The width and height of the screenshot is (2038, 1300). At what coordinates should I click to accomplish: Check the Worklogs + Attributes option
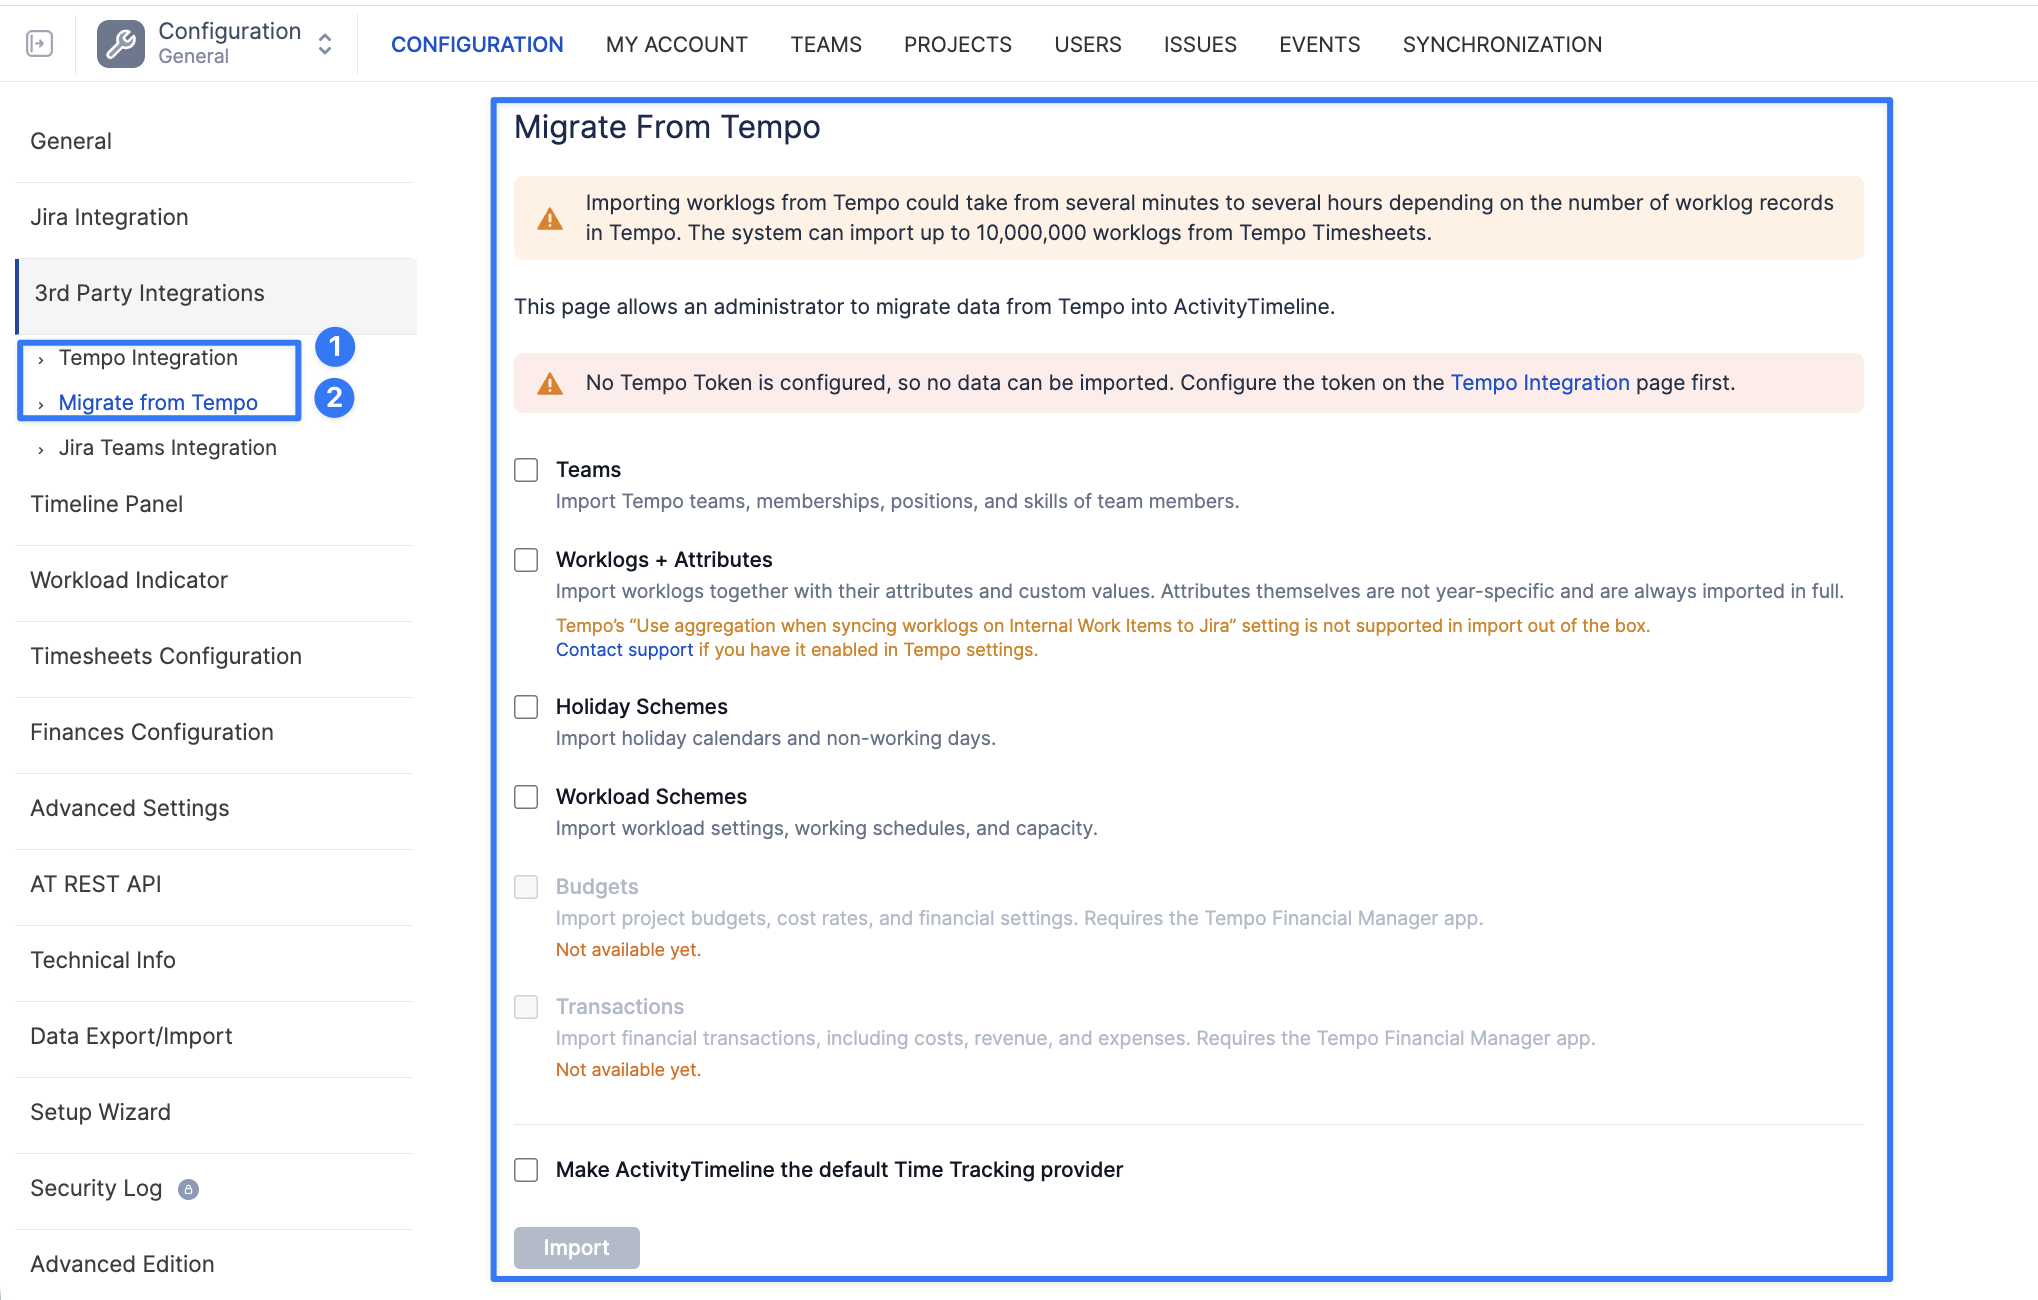point(526,560)
